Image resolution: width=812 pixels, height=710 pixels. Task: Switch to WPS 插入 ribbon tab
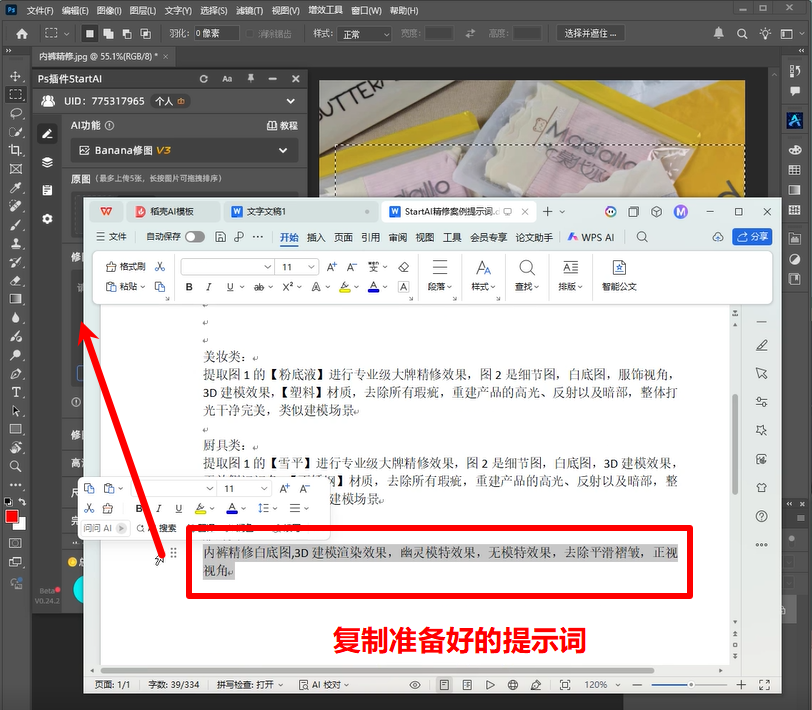316,237
